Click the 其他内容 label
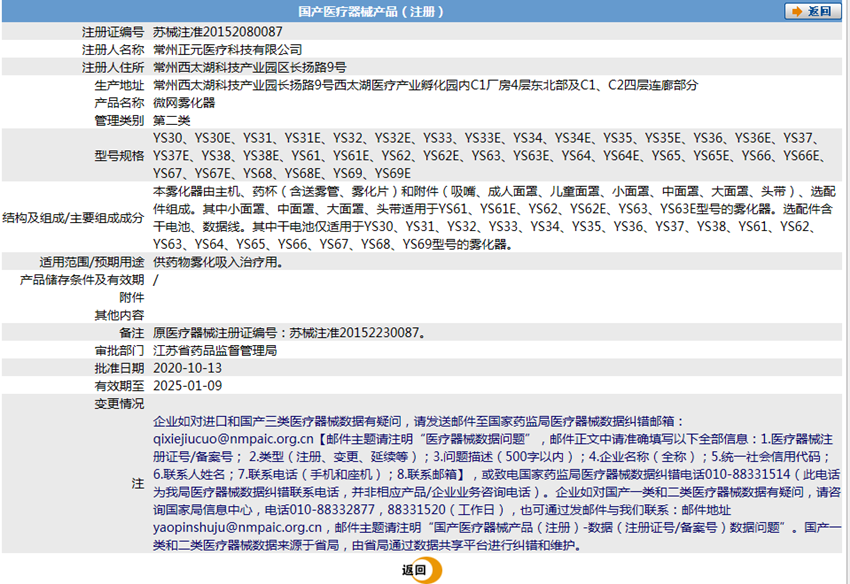The image size is (850, 584). tap(119, 315)
